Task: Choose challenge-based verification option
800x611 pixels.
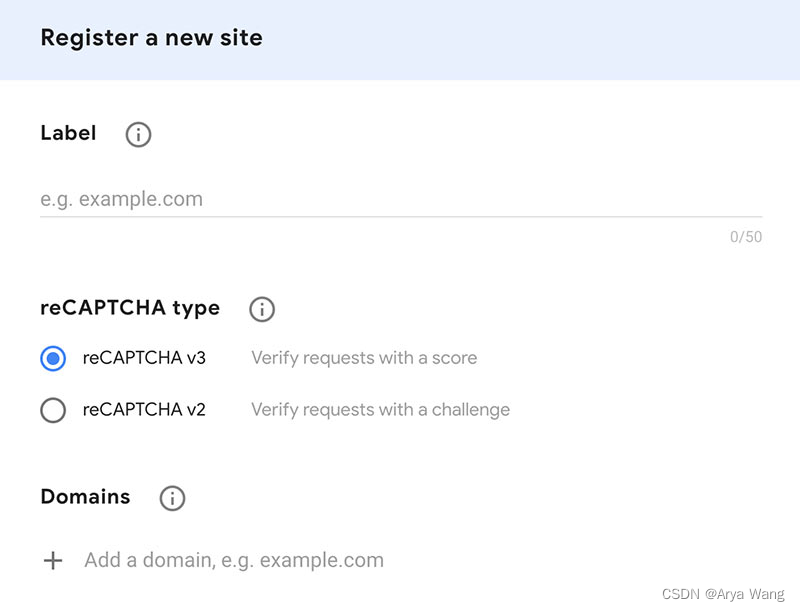Action: (53, 410)
